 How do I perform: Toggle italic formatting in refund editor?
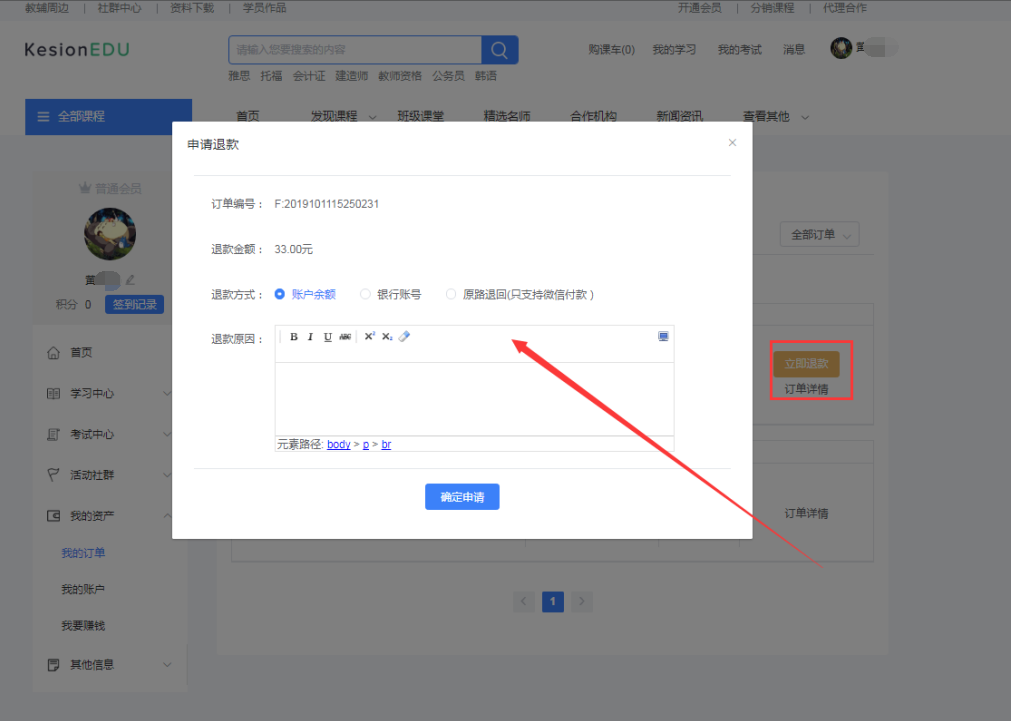310,337
